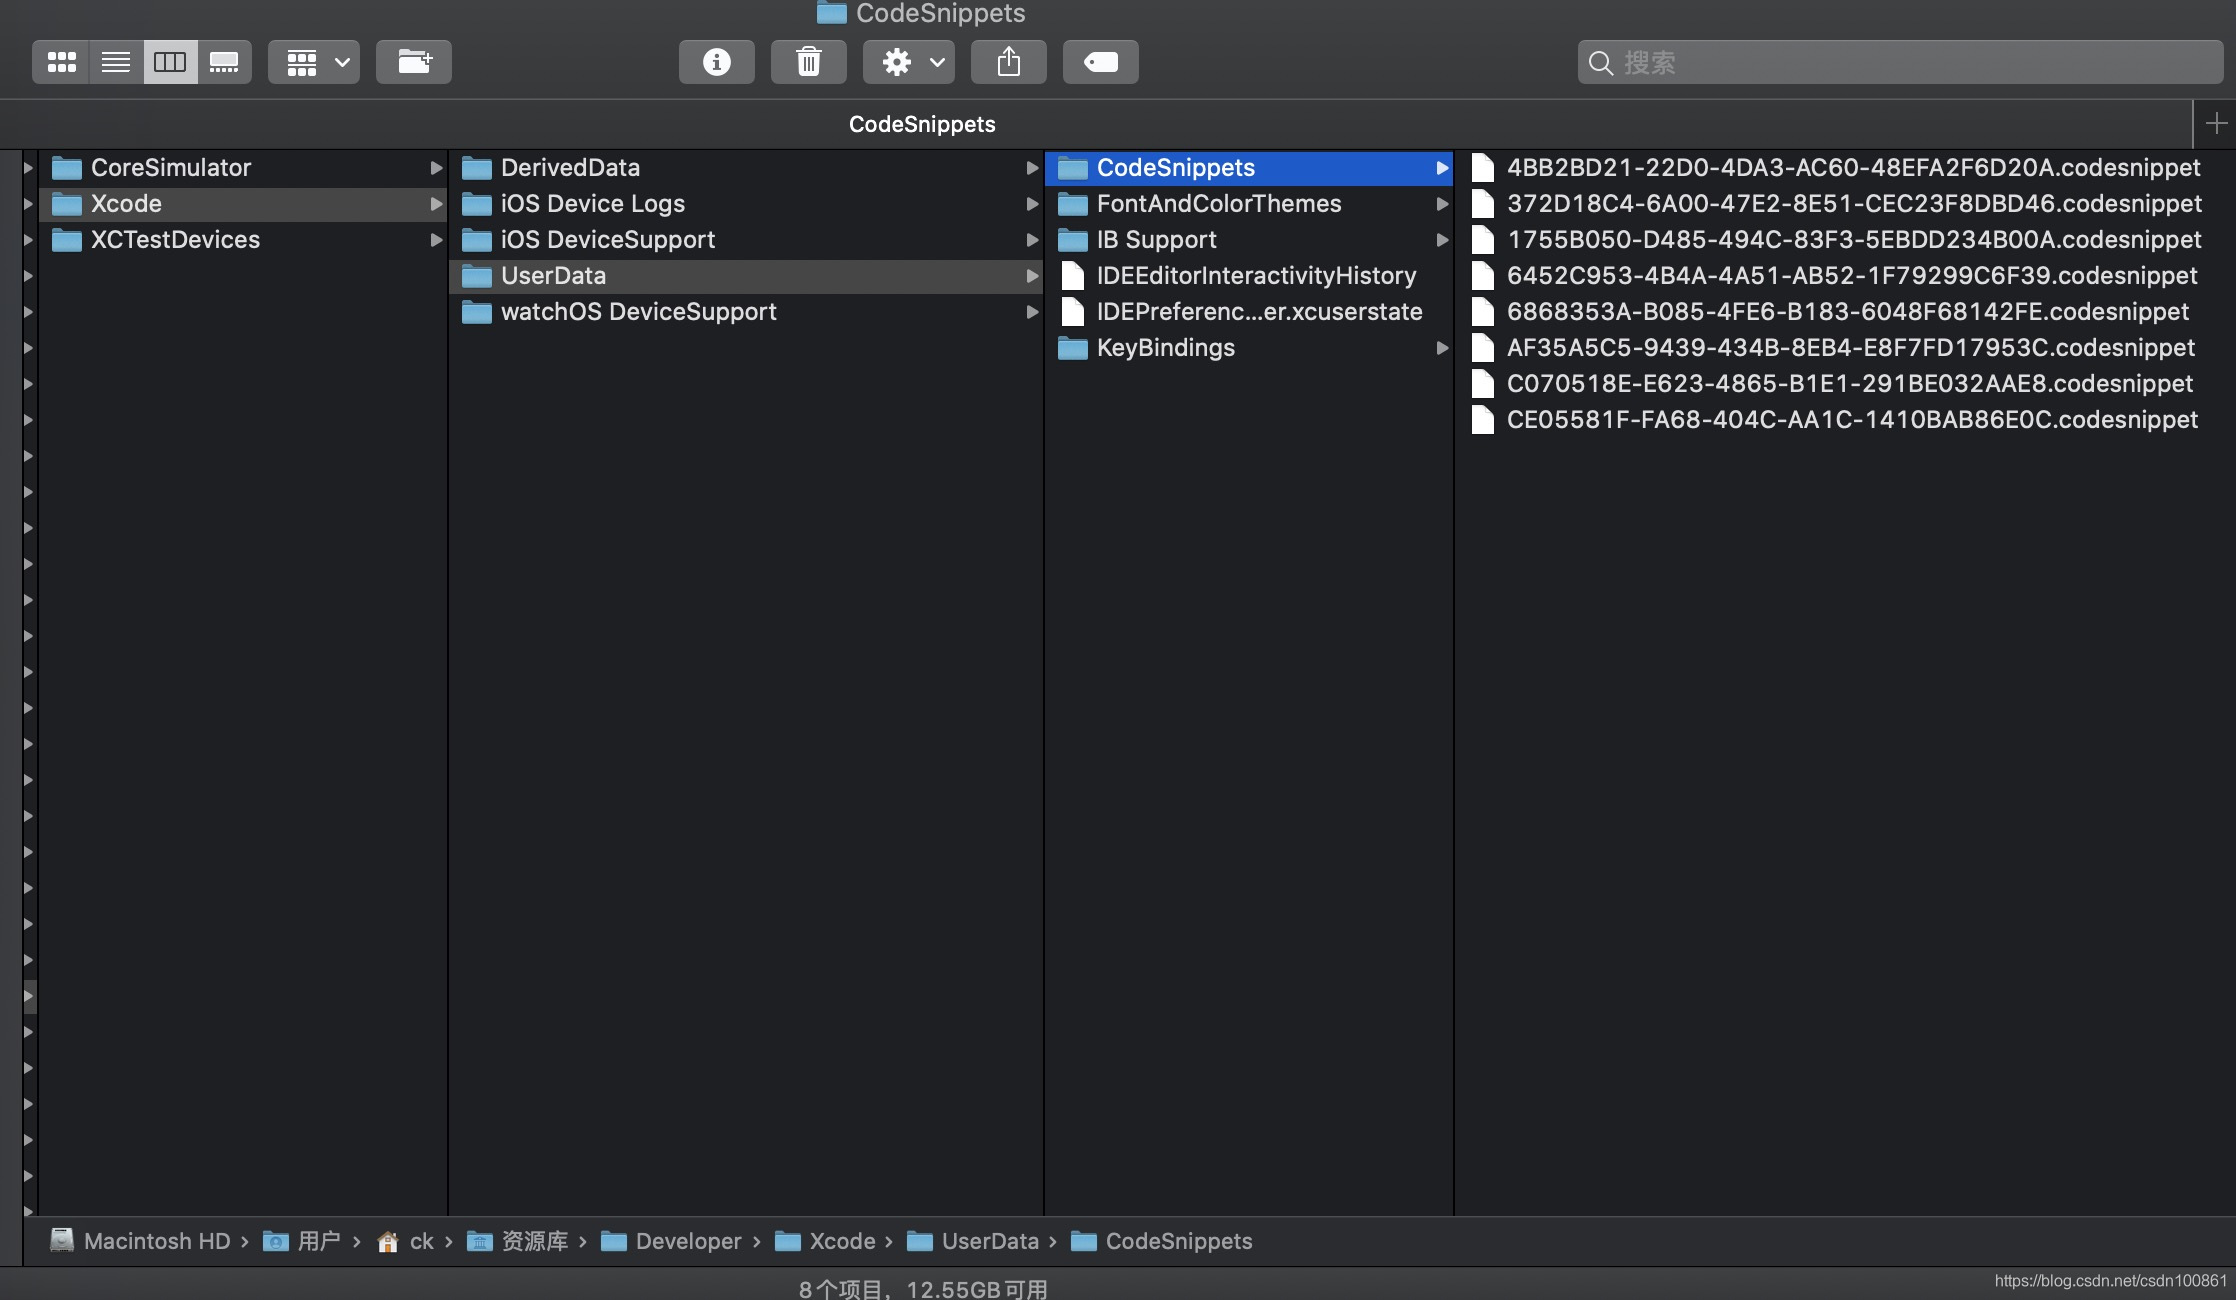The height and width of the screenshot is (1300, 2236).
Task: Select the CodeSnippets tab
Action: point(921,124)
